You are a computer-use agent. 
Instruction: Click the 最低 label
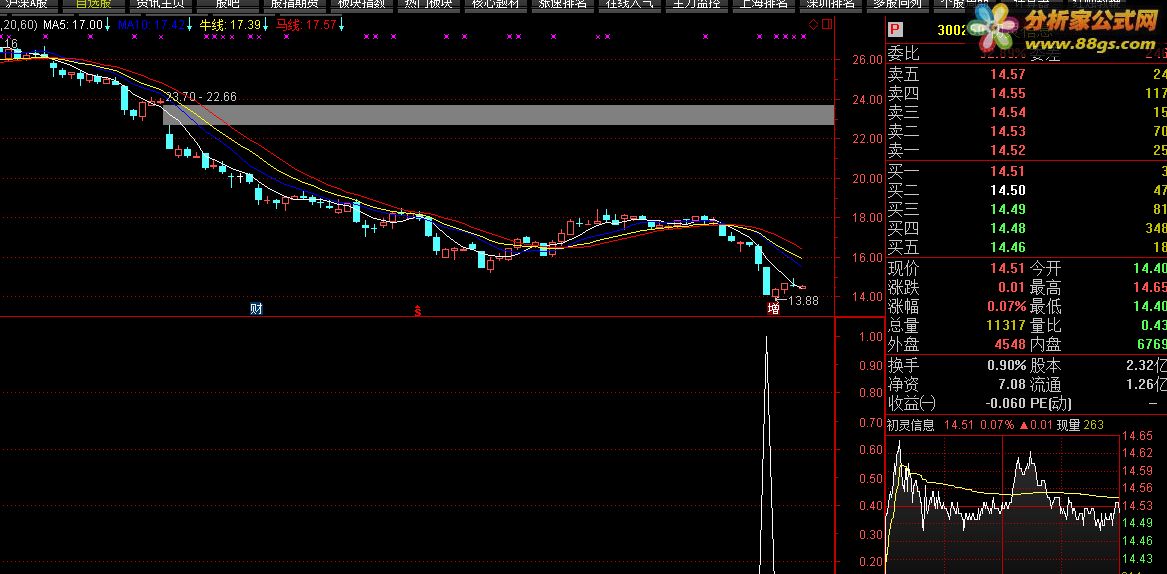pyautogui.click(x=1046, y=307)
